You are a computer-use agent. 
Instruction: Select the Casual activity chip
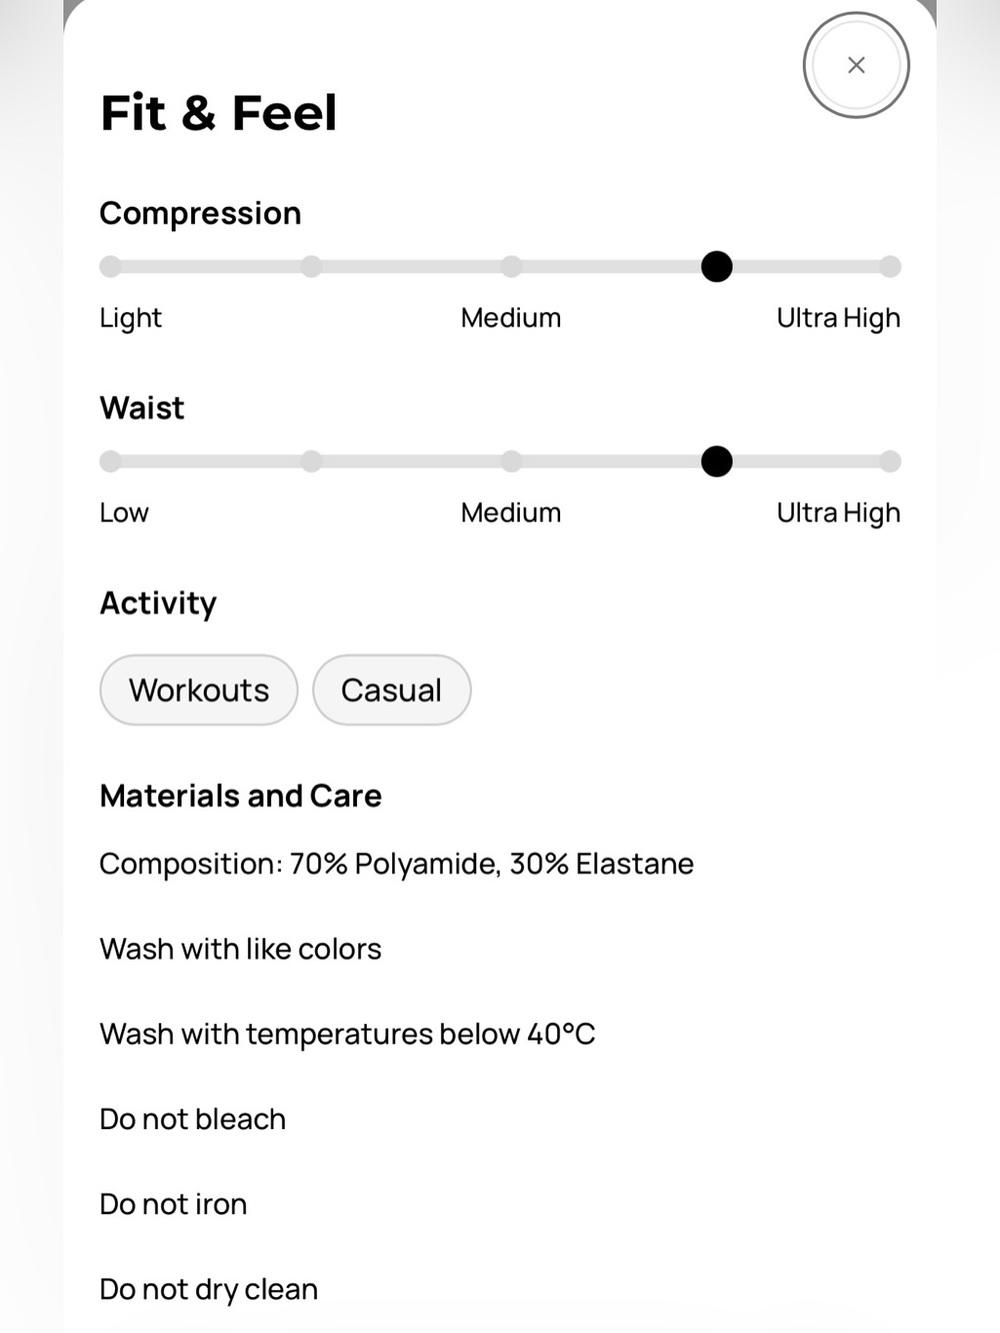[392, 690]
